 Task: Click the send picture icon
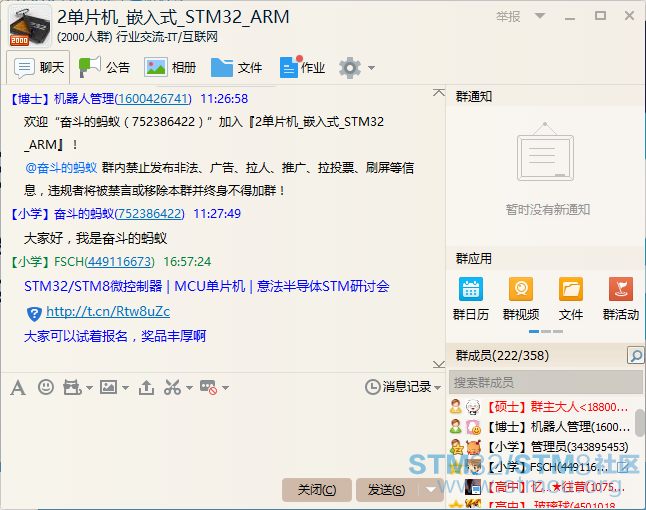pos(108,387)
